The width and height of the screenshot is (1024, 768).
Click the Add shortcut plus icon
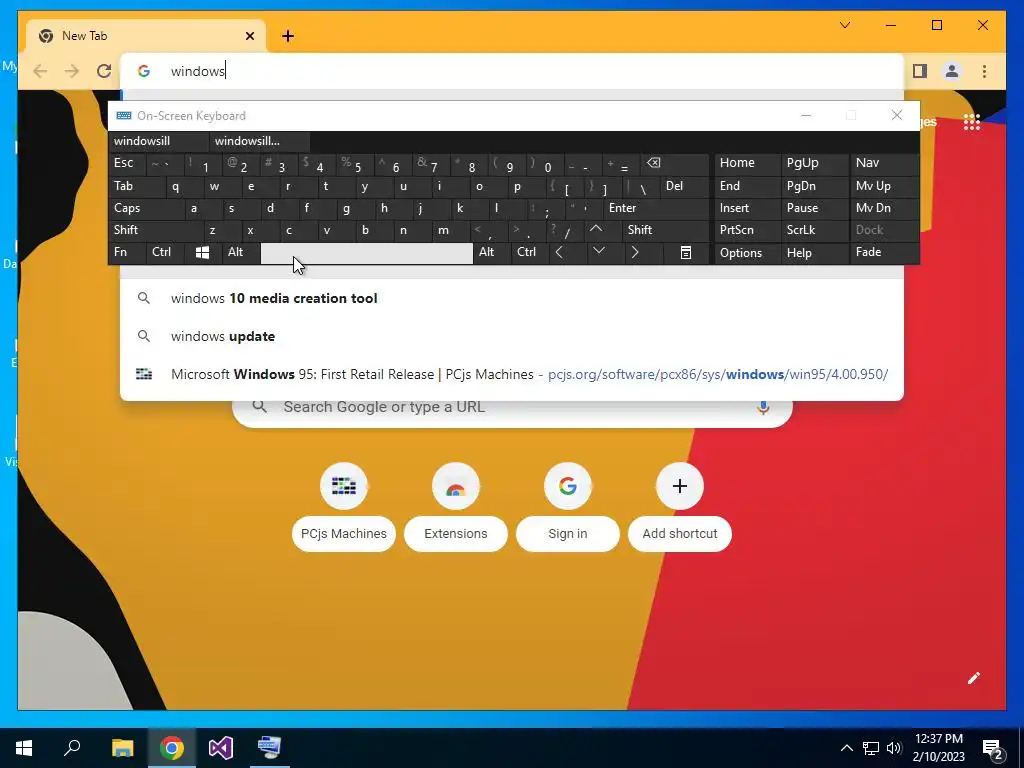click(x=679, y=486)
